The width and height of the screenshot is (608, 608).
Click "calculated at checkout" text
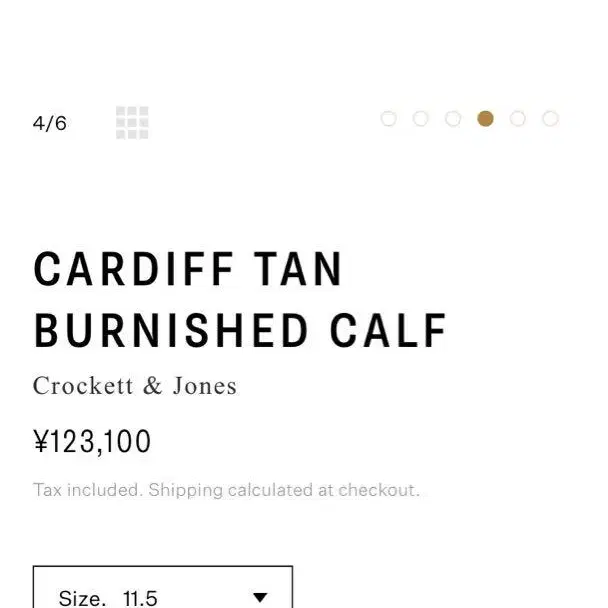[324, 490]
